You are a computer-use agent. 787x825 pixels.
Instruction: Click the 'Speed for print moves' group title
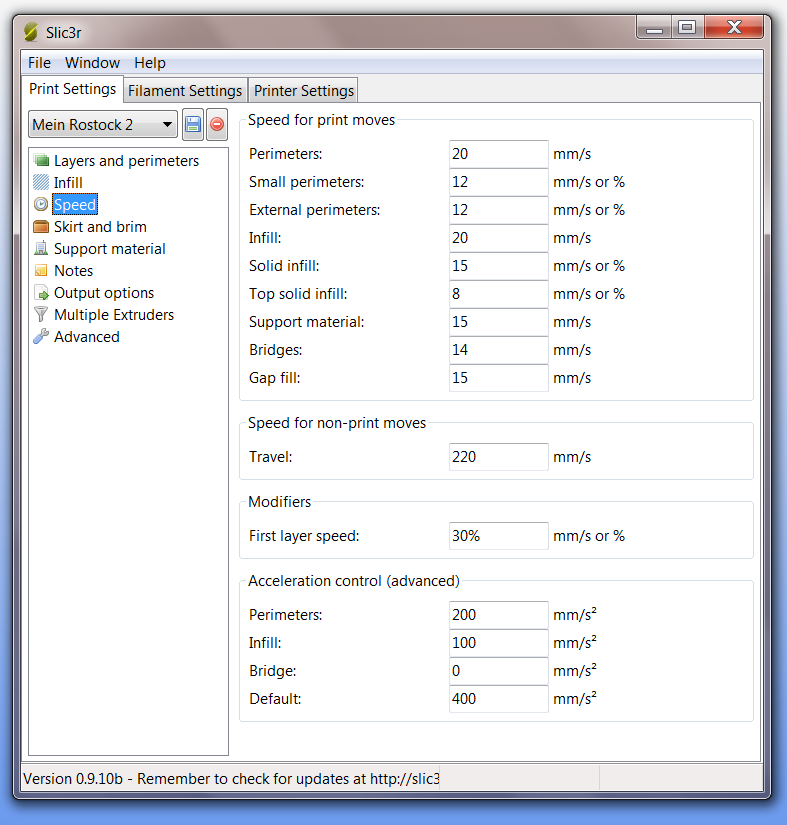tap(321, 120)
